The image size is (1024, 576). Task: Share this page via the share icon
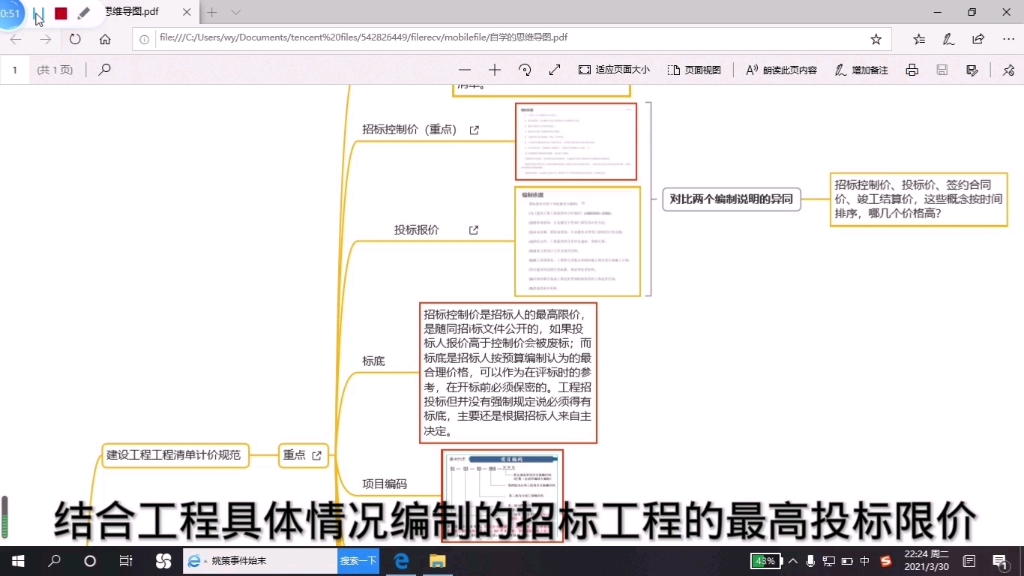coord(978,38)
